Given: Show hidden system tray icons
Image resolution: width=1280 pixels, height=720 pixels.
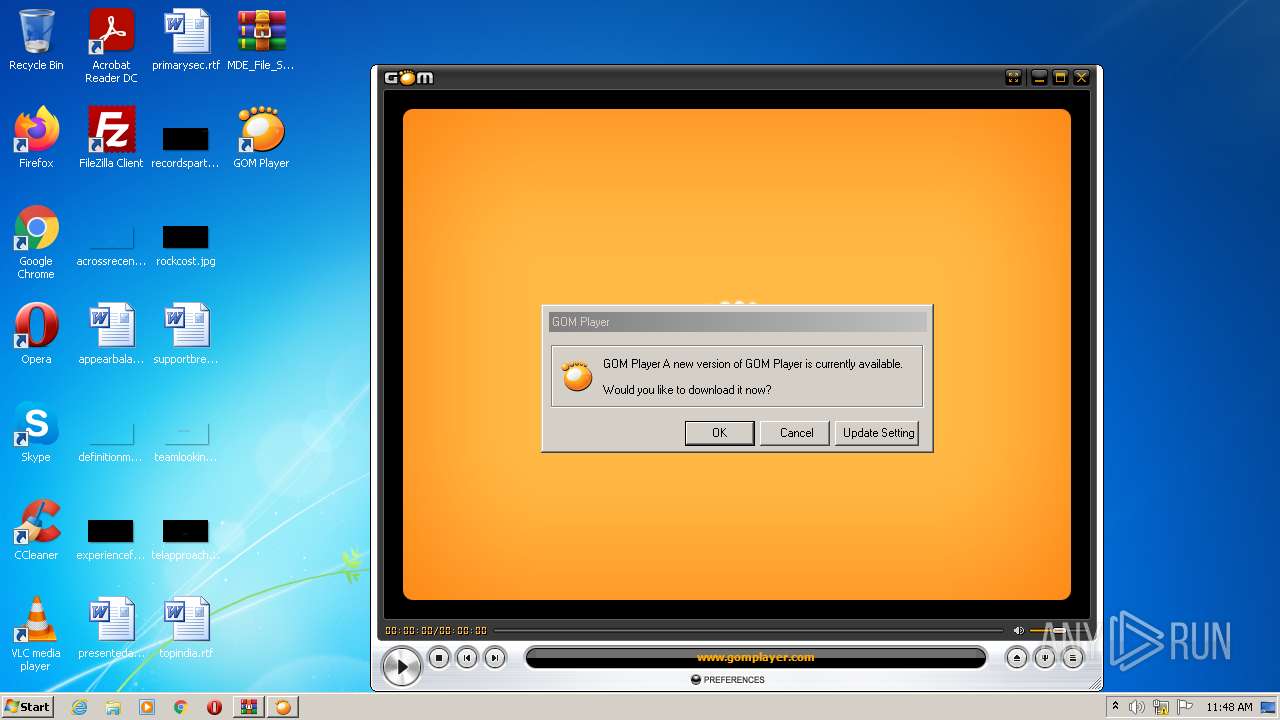Looking at the screenshot, I should point(1115,707).
